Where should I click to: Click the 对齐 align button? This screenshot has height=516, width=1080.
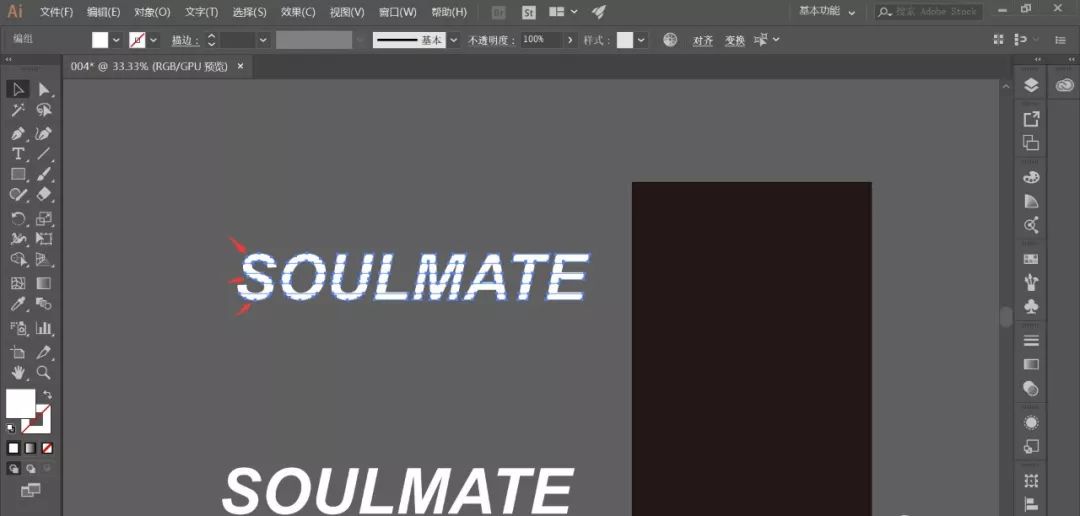(703, 40)
